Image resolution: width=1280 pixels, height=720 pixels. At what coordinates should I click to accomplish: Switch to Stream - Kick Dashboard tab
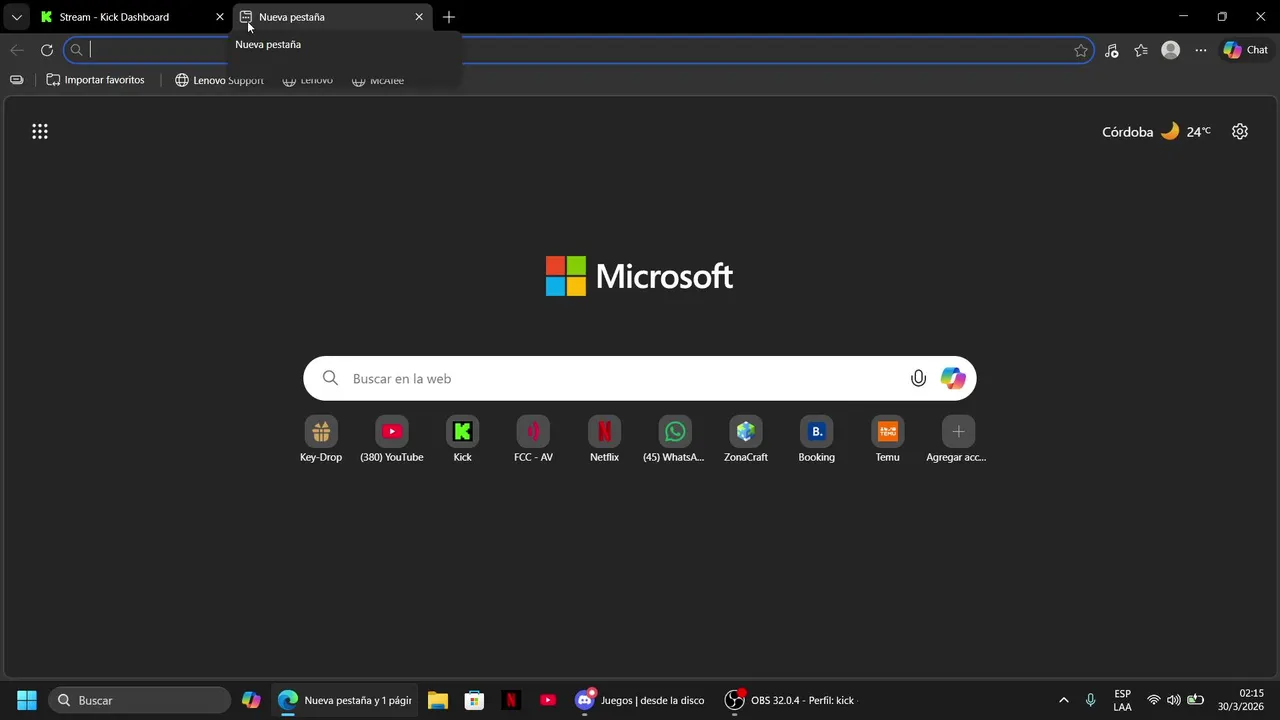coord(132,17)
